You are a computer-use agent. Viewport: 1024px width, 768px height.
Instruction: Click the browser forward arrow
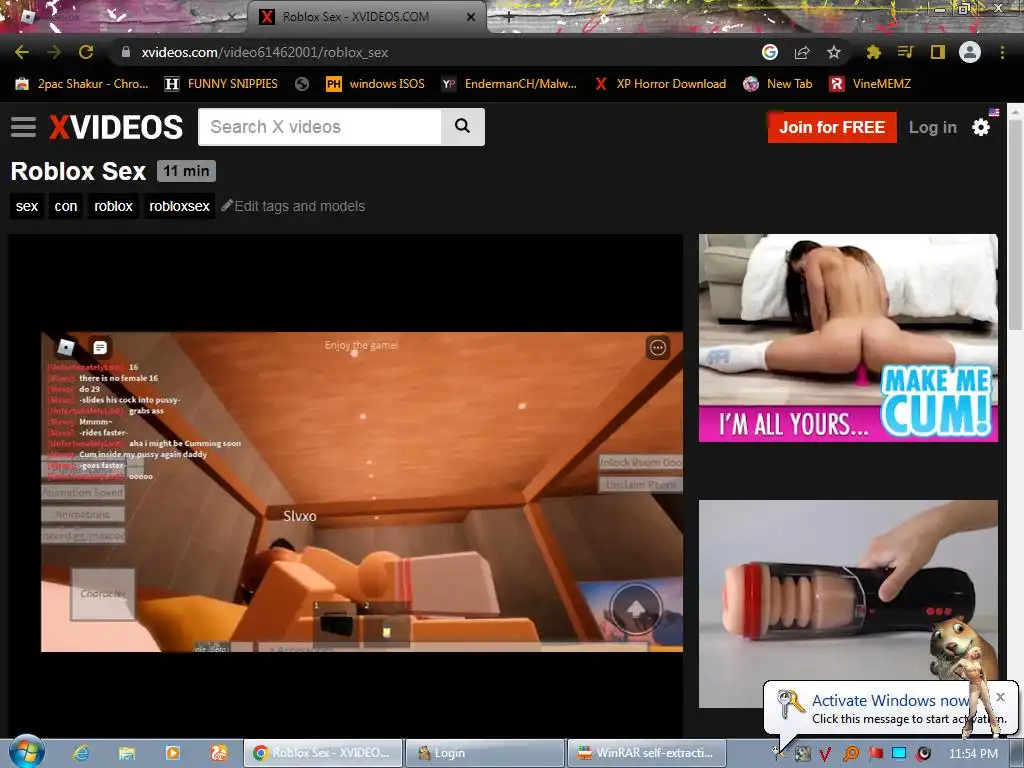[x=54, y=52]
